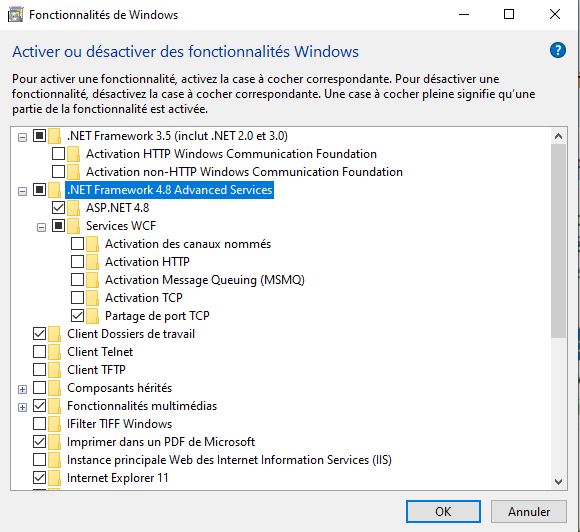The height and width of the screenshot is (532, 580).
Task: Click folder icon beside .NET Framework 3.5
Action: [x=54, y=136]
